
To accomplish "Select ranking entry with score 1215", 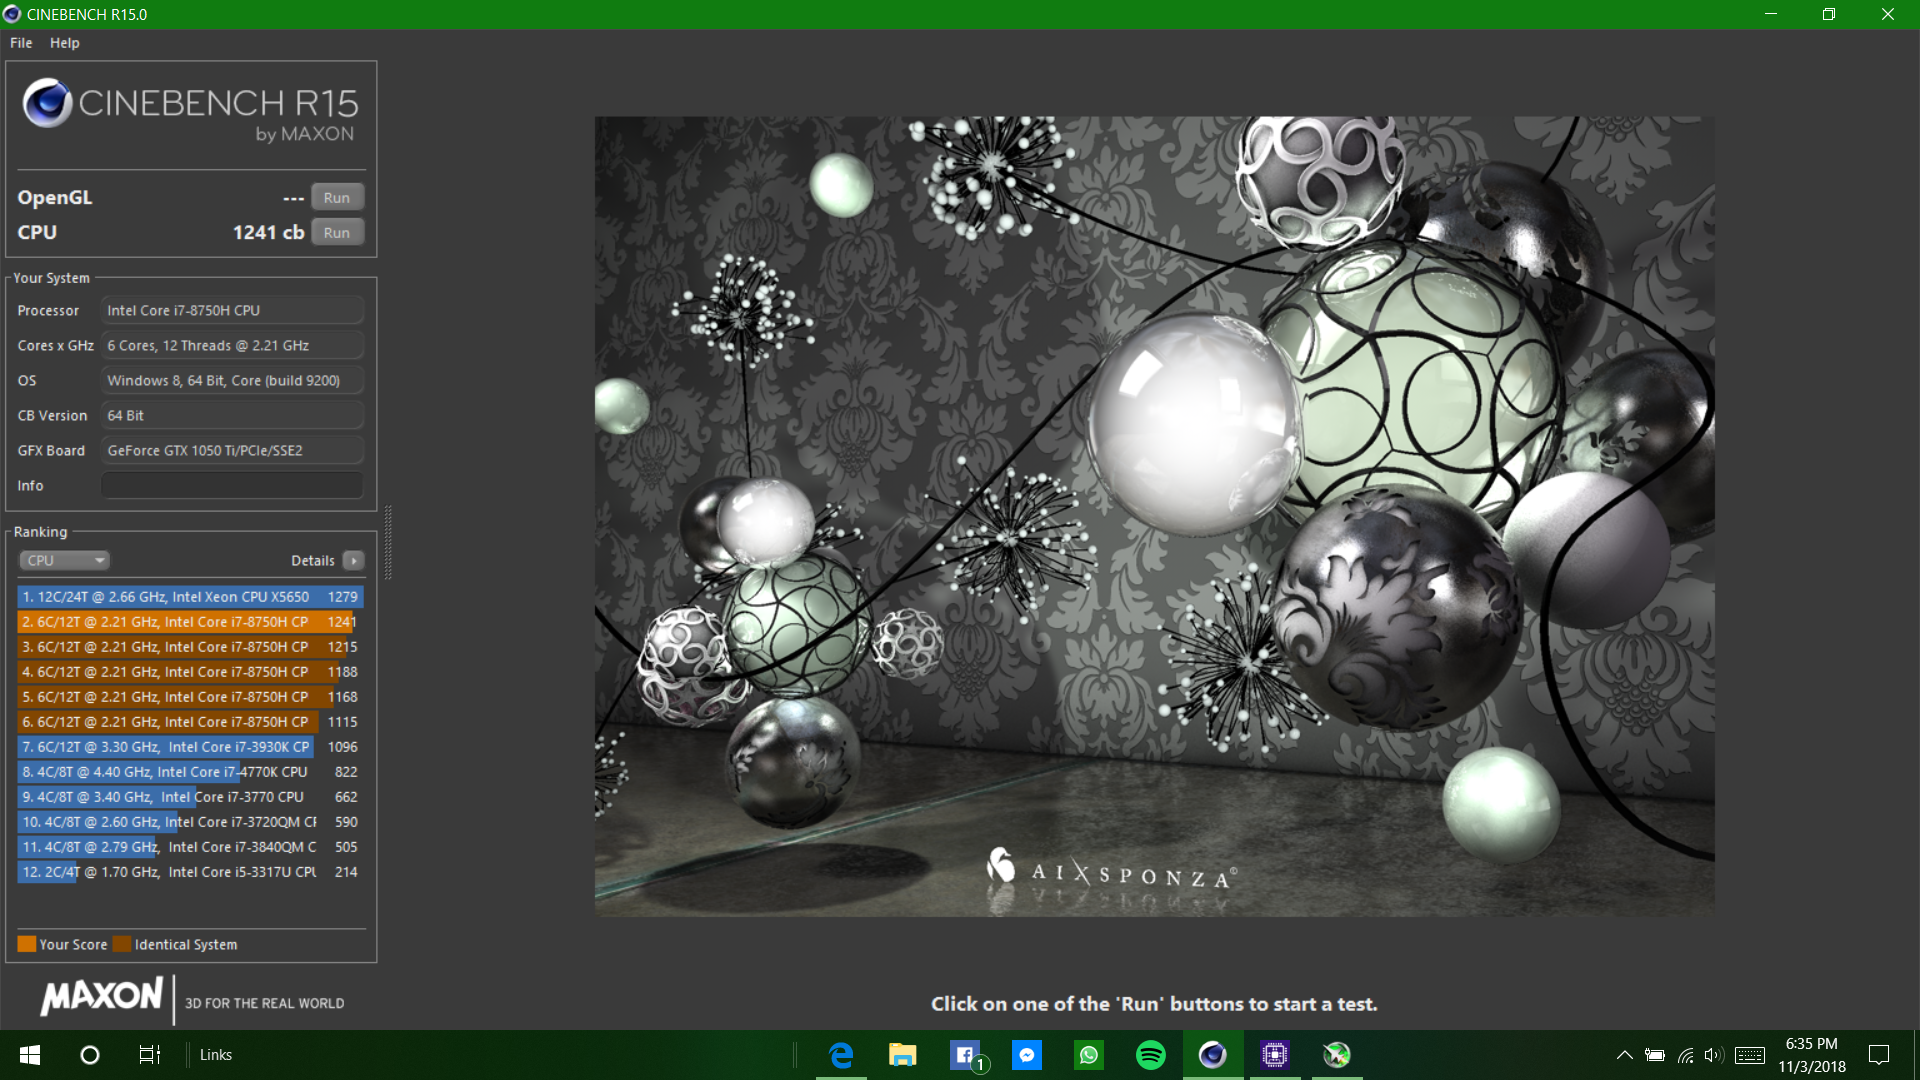I will click(x=190, y=646).
